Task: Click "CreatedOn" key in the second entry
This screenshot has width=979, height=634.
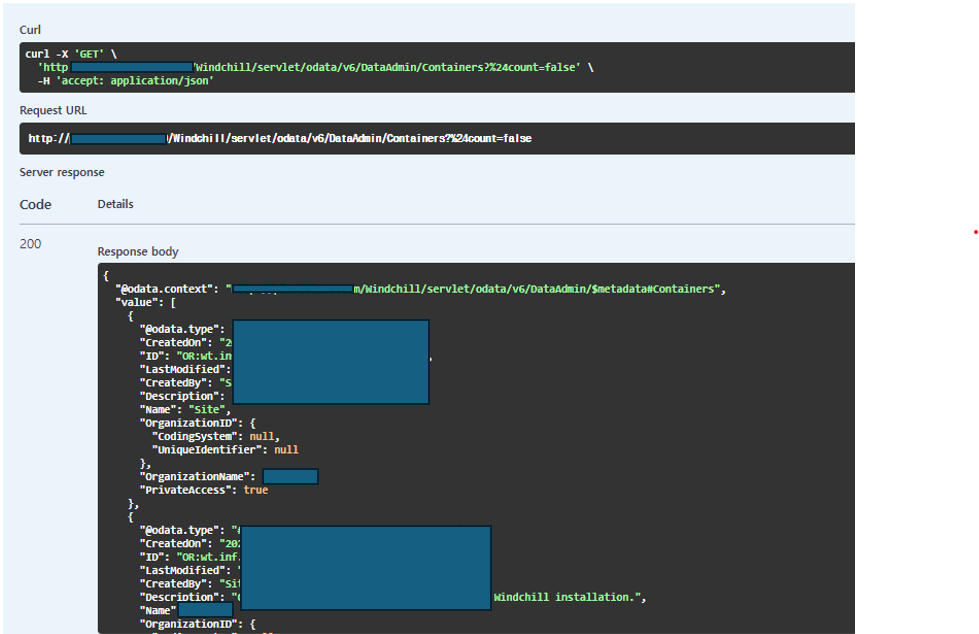Action: [176, 543]
